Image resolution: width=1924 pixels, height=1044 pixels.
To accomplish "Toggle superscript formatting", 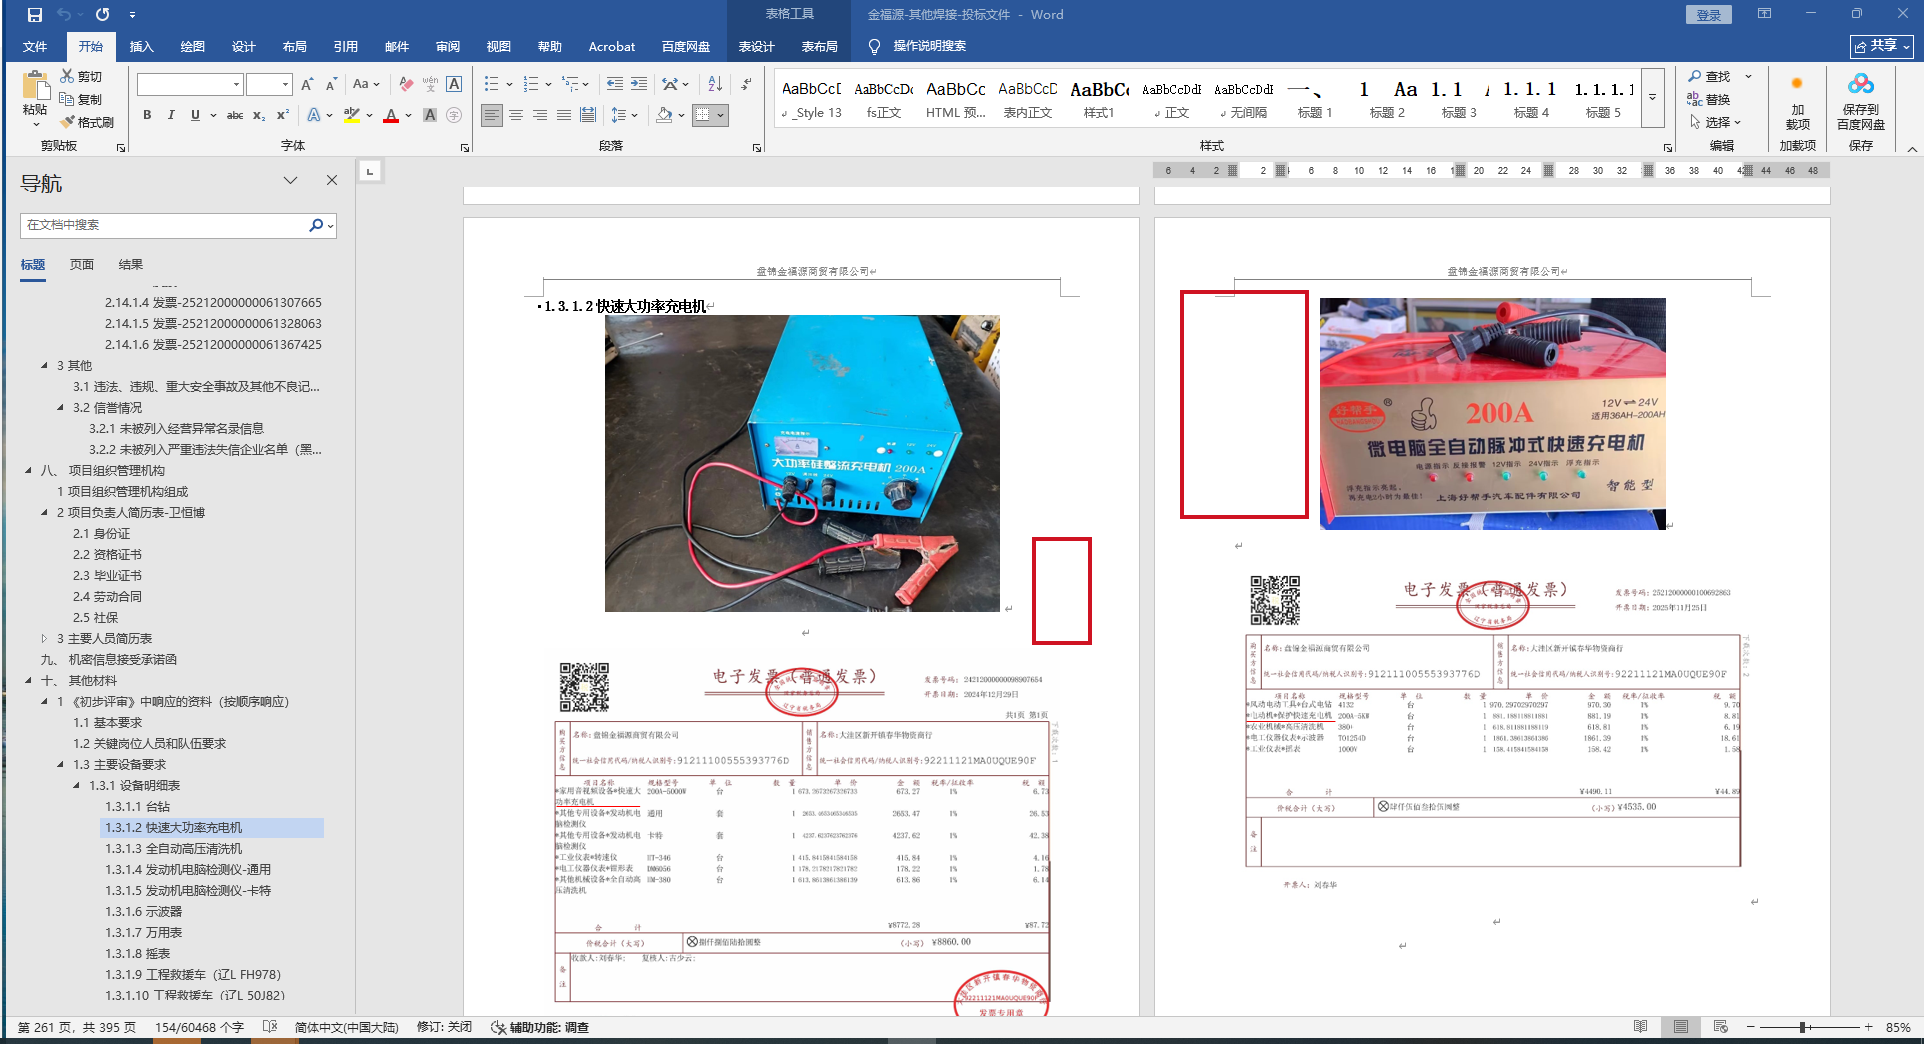I will pos(283,115).
